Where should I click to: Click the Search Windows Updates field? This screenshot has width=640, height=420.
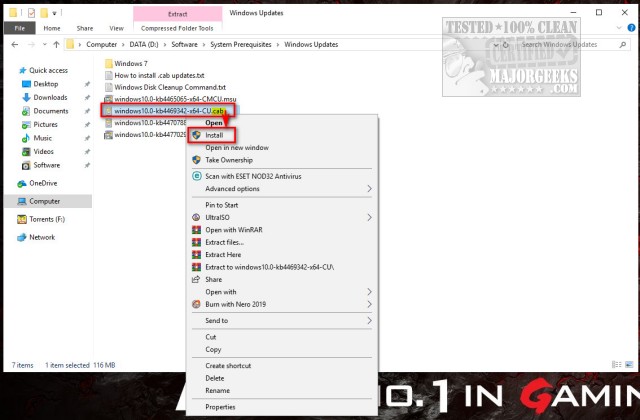click(570, 44)
